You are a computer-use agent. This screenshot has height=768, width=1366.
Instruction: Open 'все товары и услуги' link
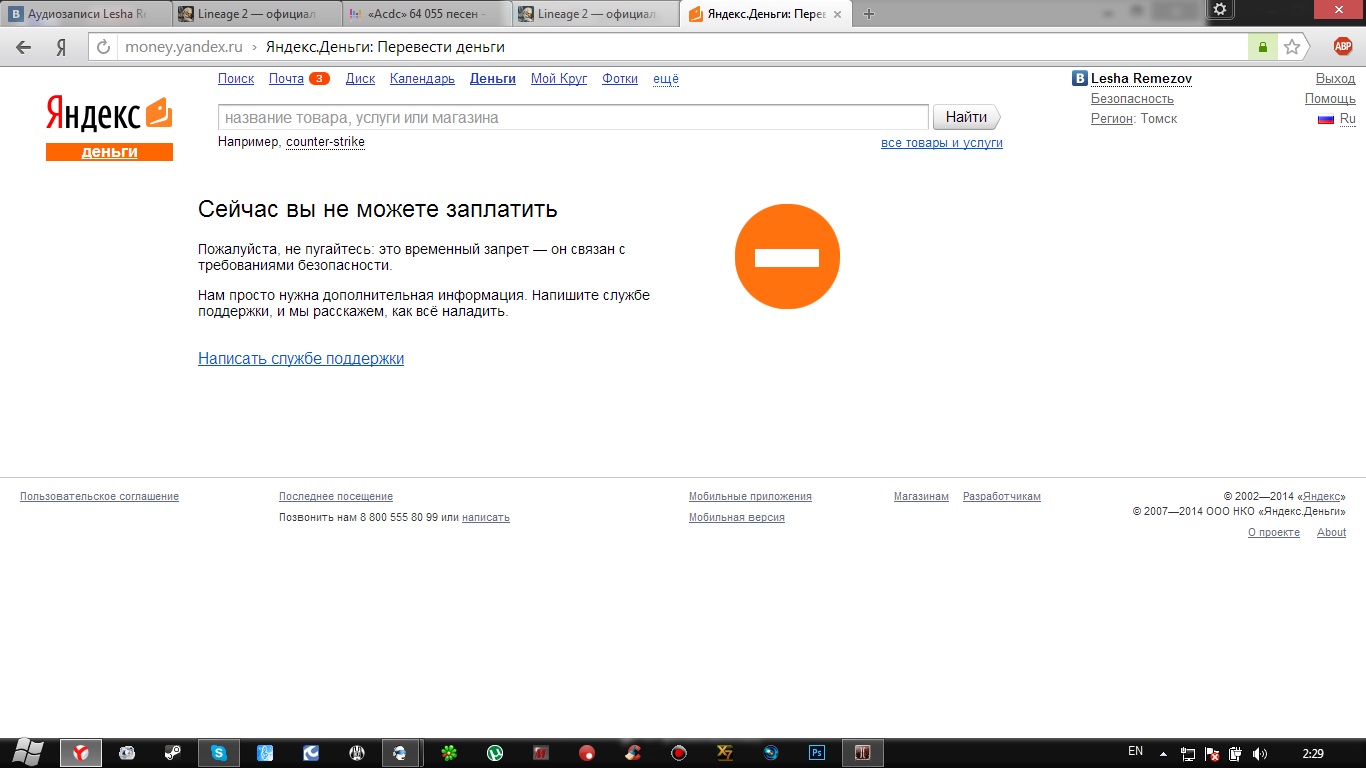(942, 143)
